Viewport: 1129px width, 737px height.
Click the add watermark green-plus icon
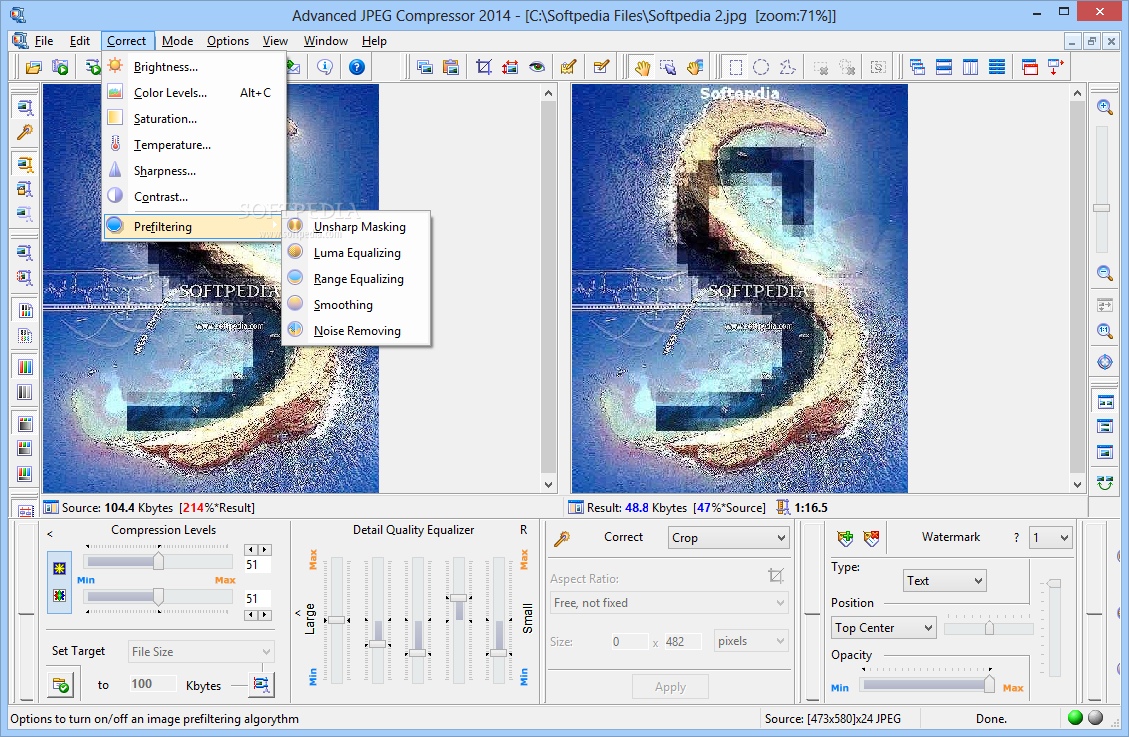point(845,538)
